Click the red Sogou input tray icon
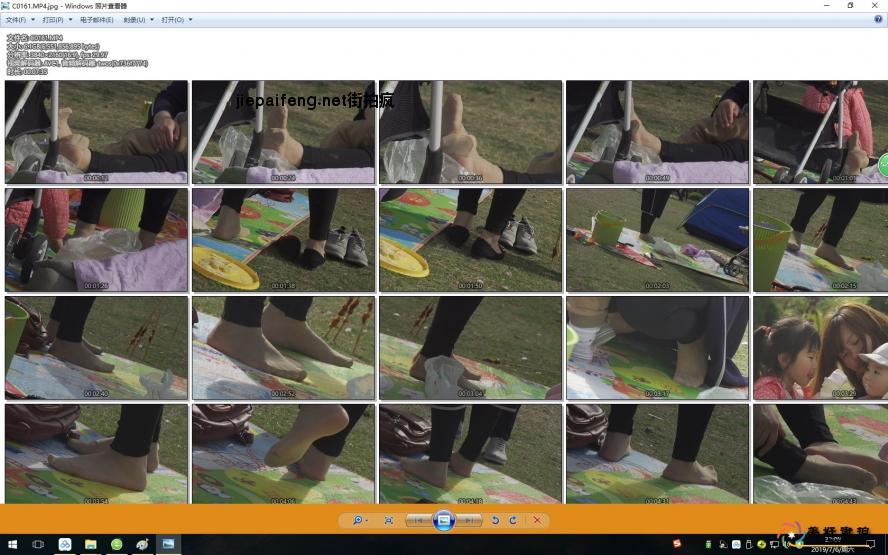 [x=677, y=544]
